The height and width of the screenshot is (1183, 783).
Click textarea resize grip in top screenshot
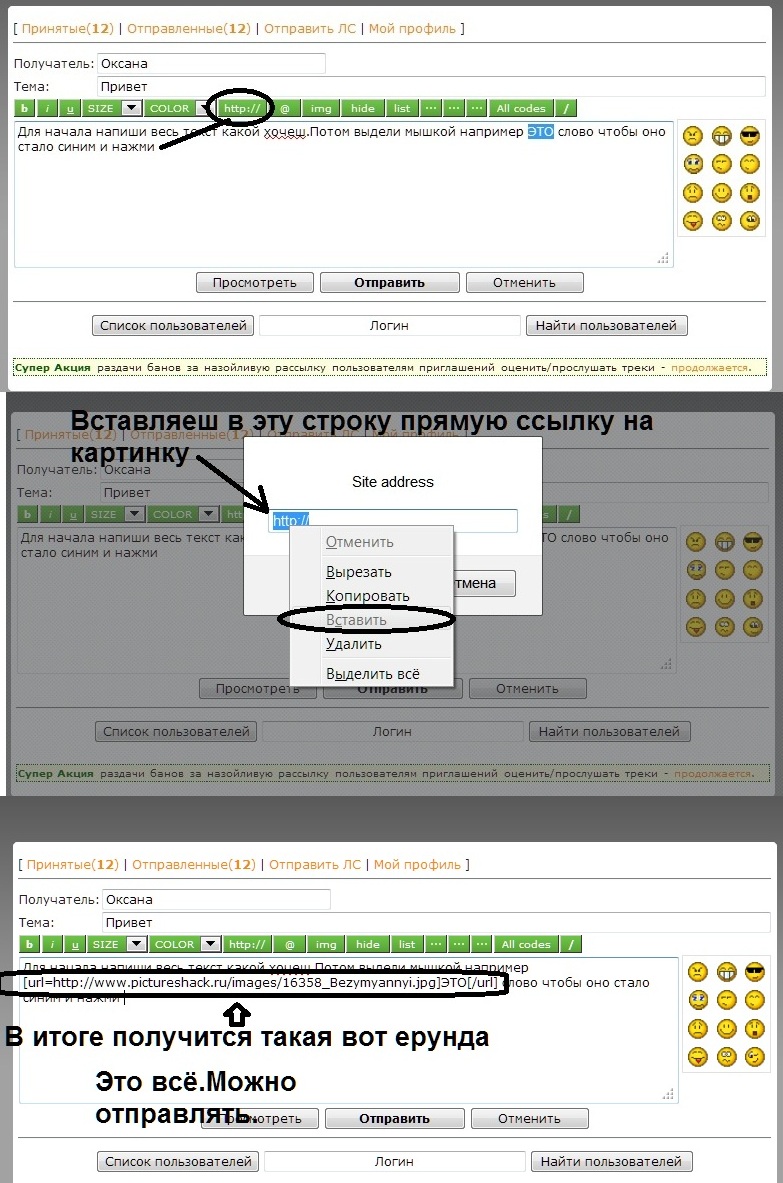tap(663, 258)
